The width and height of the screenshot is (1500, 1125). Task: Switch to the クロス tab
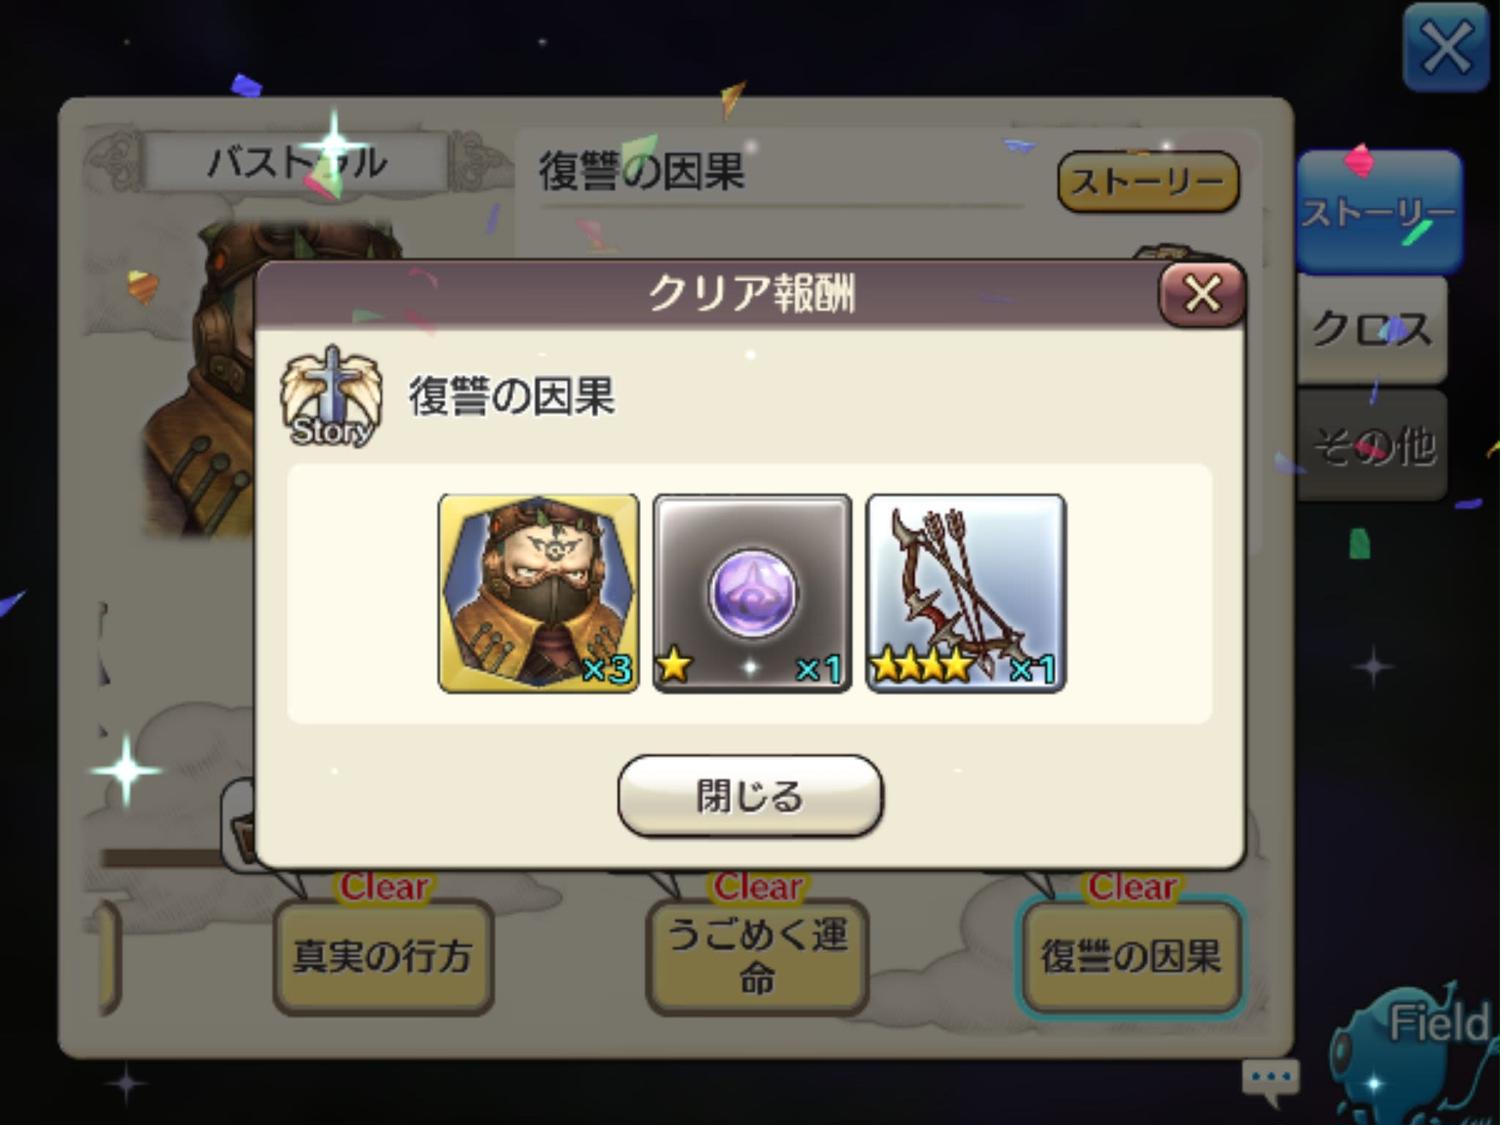click(1372, 329)
